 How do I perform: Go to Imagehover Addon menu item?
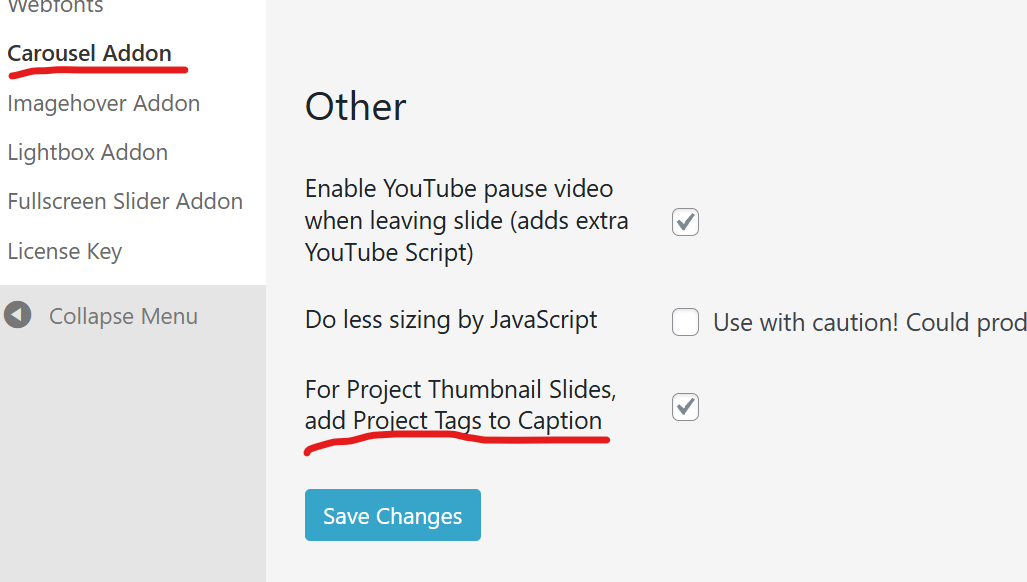point(103,103)
